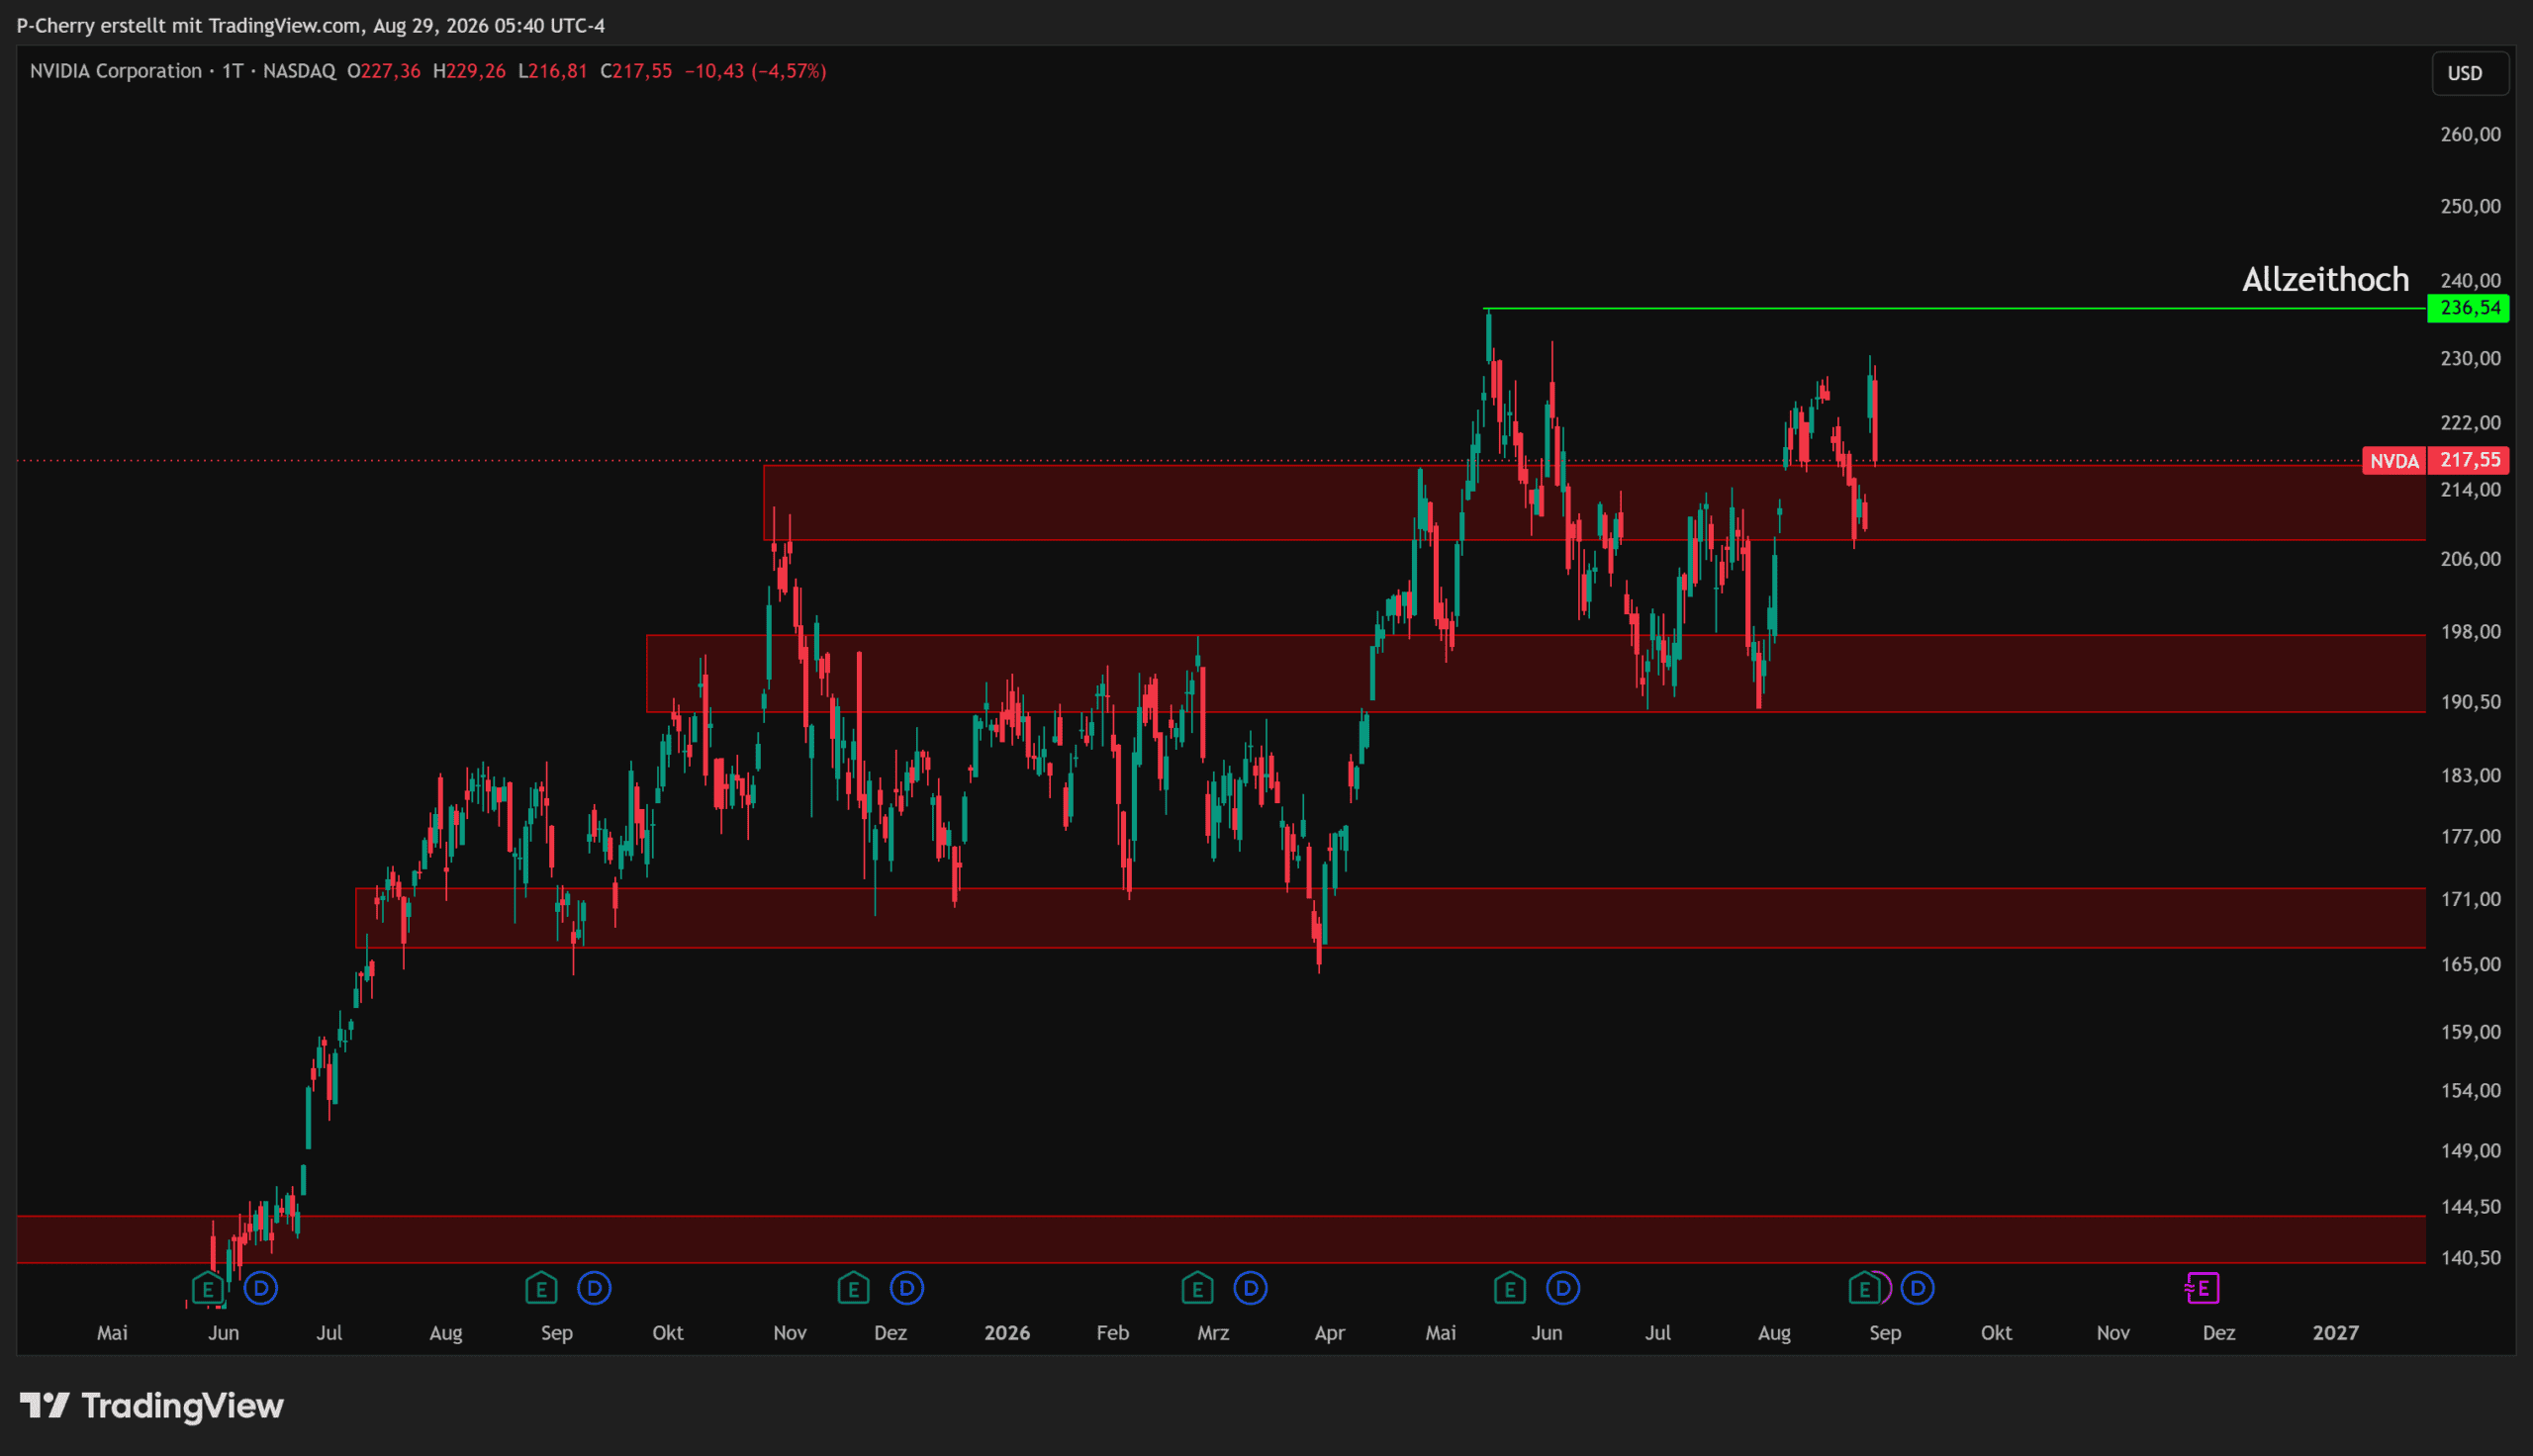Select the dividend D marker right of Dez 2025

907,1288
